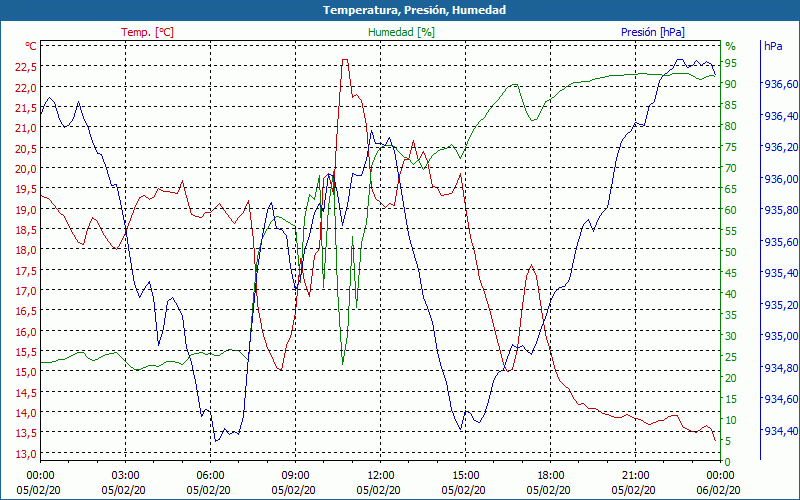Click temperature axis value '18,0'
Screen dimensions: 800x500
tap(27, 249)
